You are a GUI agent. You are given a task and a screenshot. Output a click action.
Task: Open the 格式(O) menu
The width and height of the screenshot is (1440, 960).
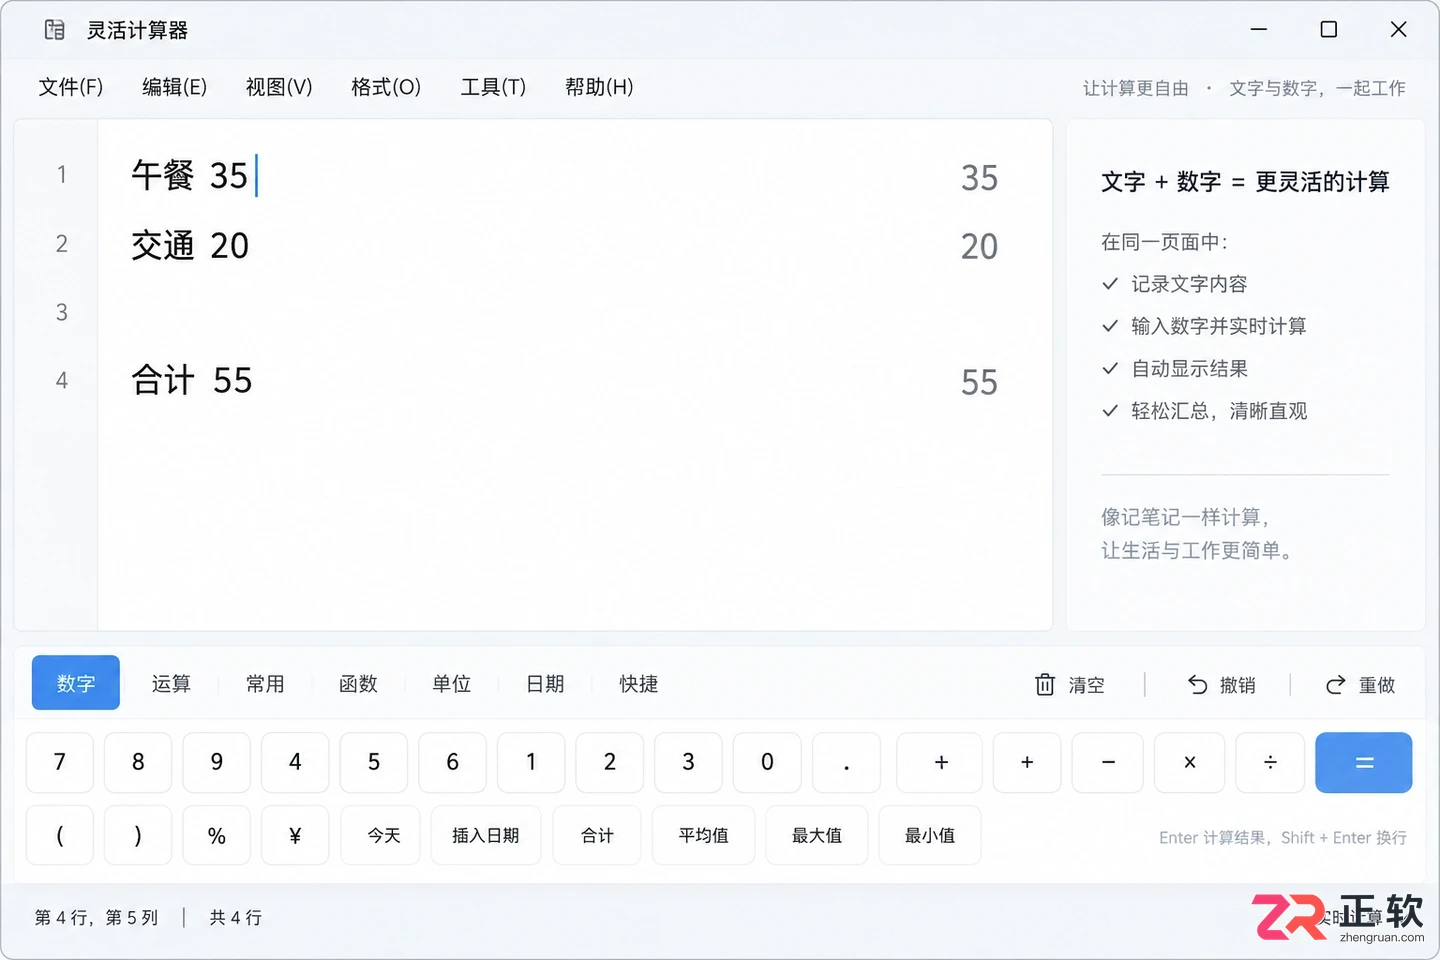click(386, 87)
